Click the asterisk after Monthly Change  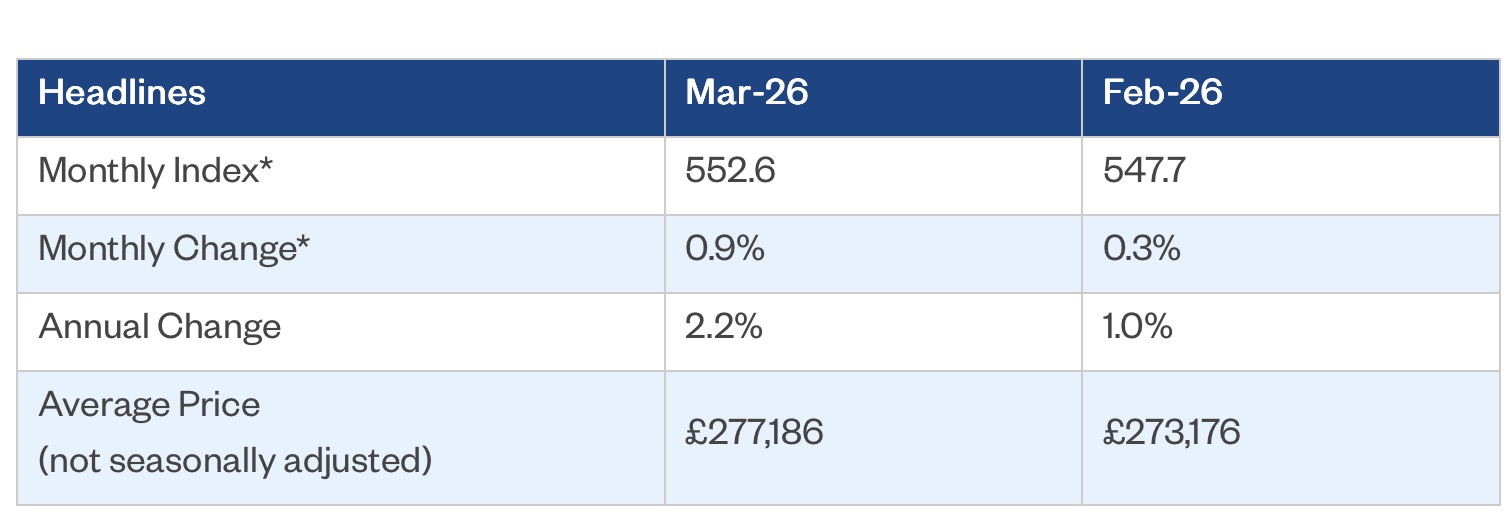pyautogui.click(x=302, y=243)
